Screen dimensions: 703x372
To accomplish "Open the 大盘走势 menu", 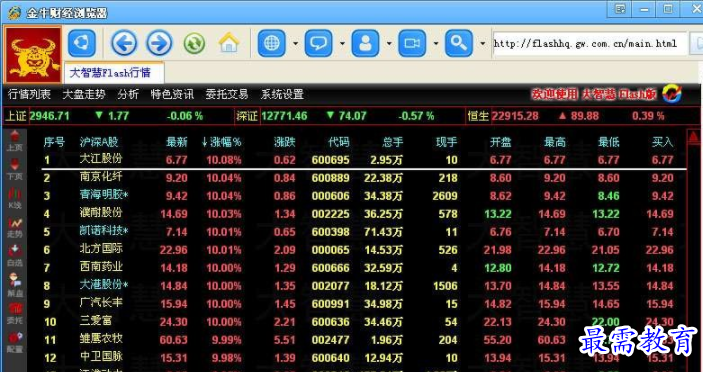I will 84,94.
